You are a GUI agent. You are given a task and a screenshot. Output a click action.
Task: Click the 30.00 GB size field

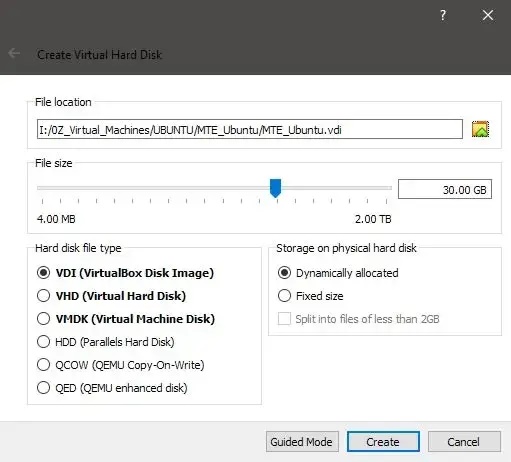445,189
